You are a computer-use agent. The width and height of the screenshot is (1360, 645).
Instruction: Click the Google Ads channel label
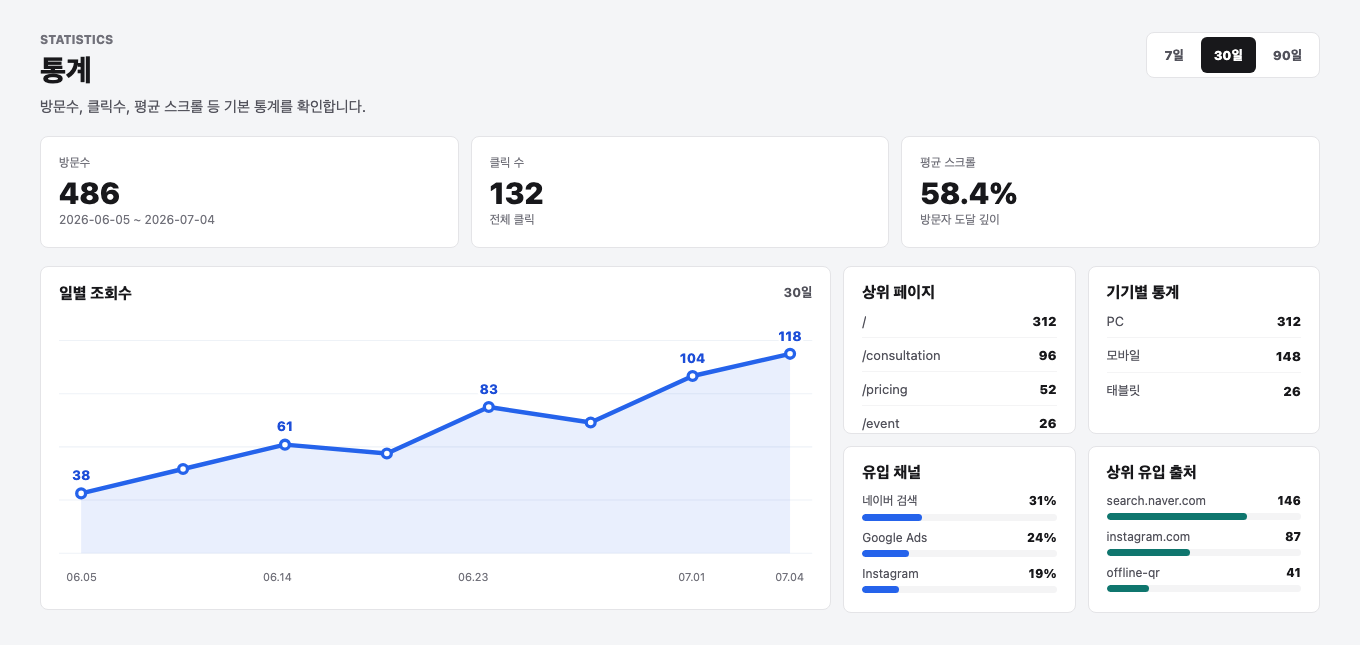(895, 537)
